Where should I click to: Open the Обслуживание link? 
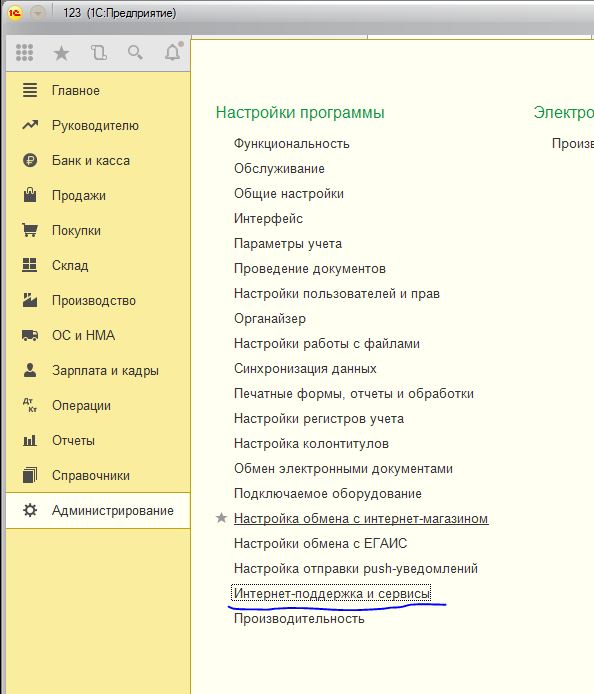pyautogui.click(x=279, y=169)
